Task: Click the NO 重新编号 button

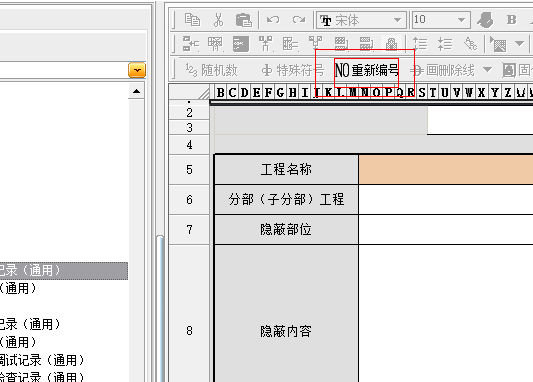Action: coord(366,70)
